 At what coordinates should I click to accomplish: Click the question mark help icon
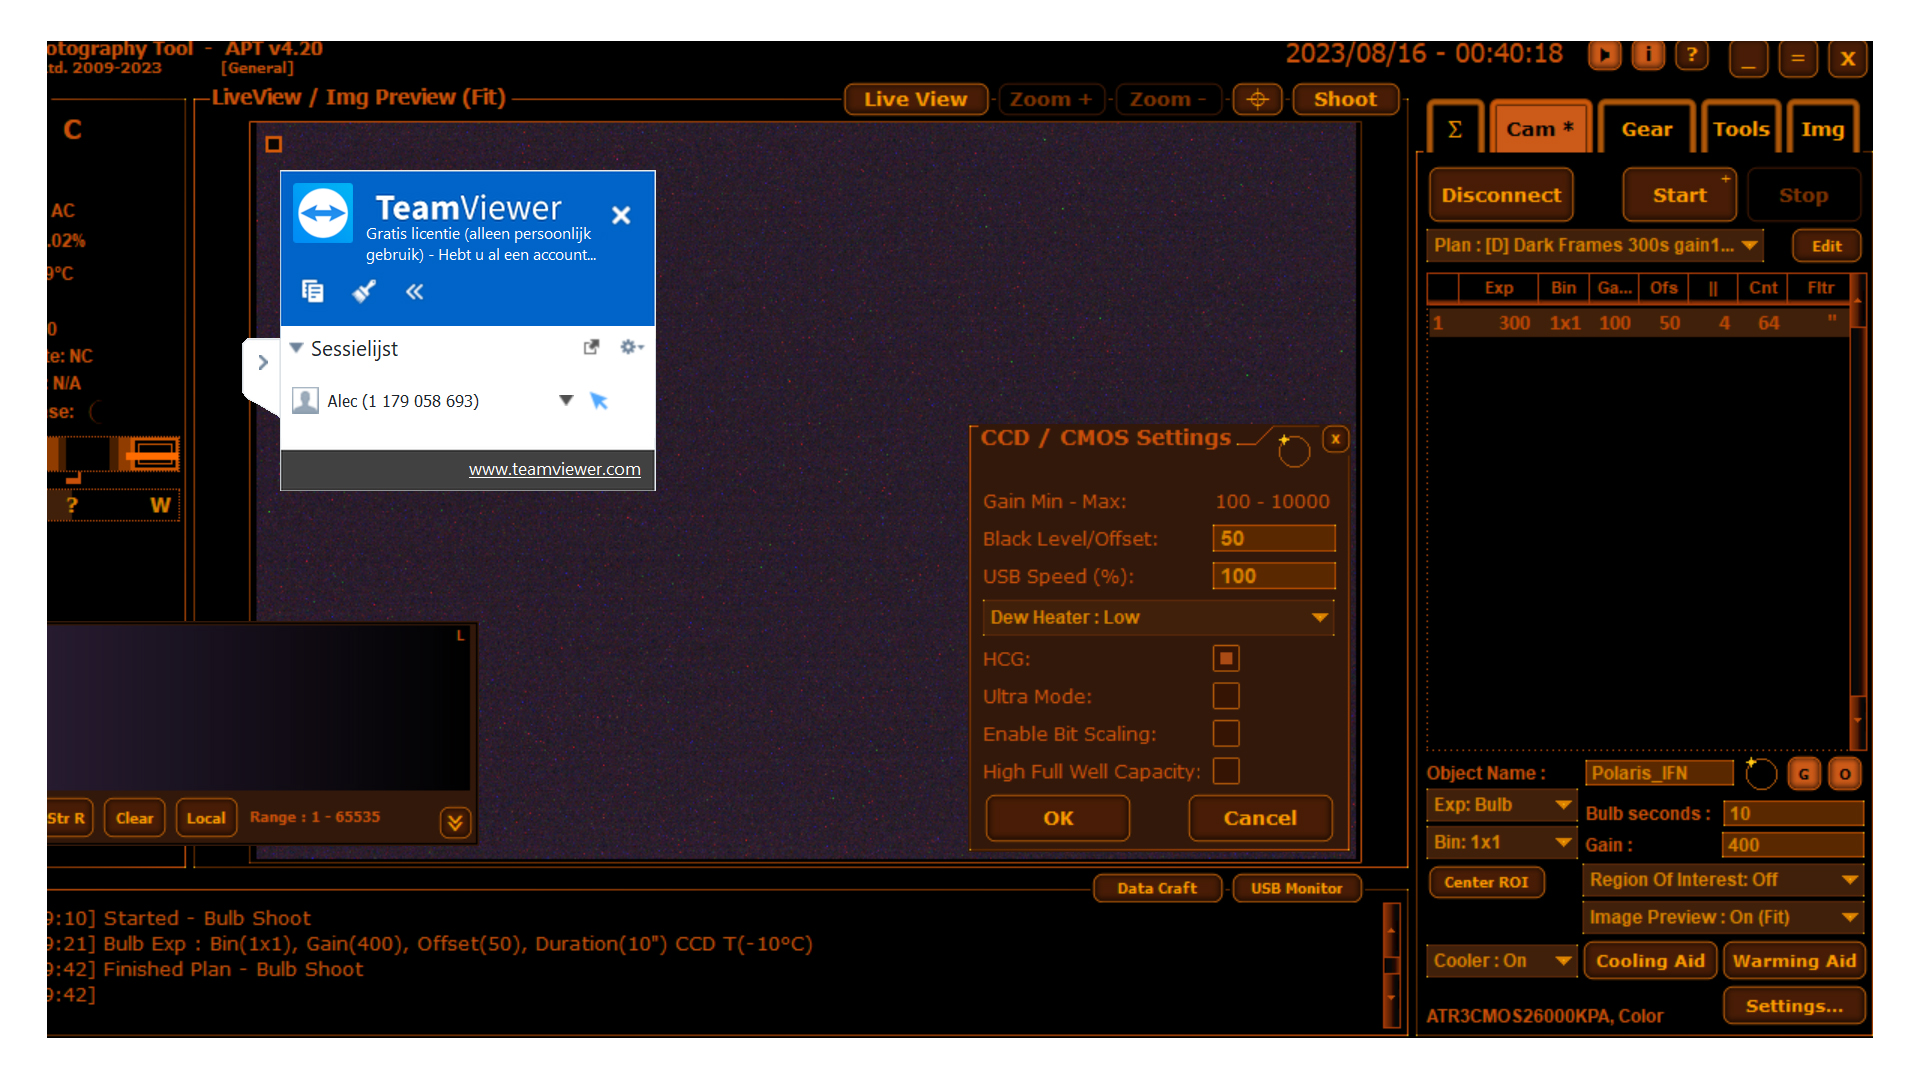click(x=1691, y=55)
